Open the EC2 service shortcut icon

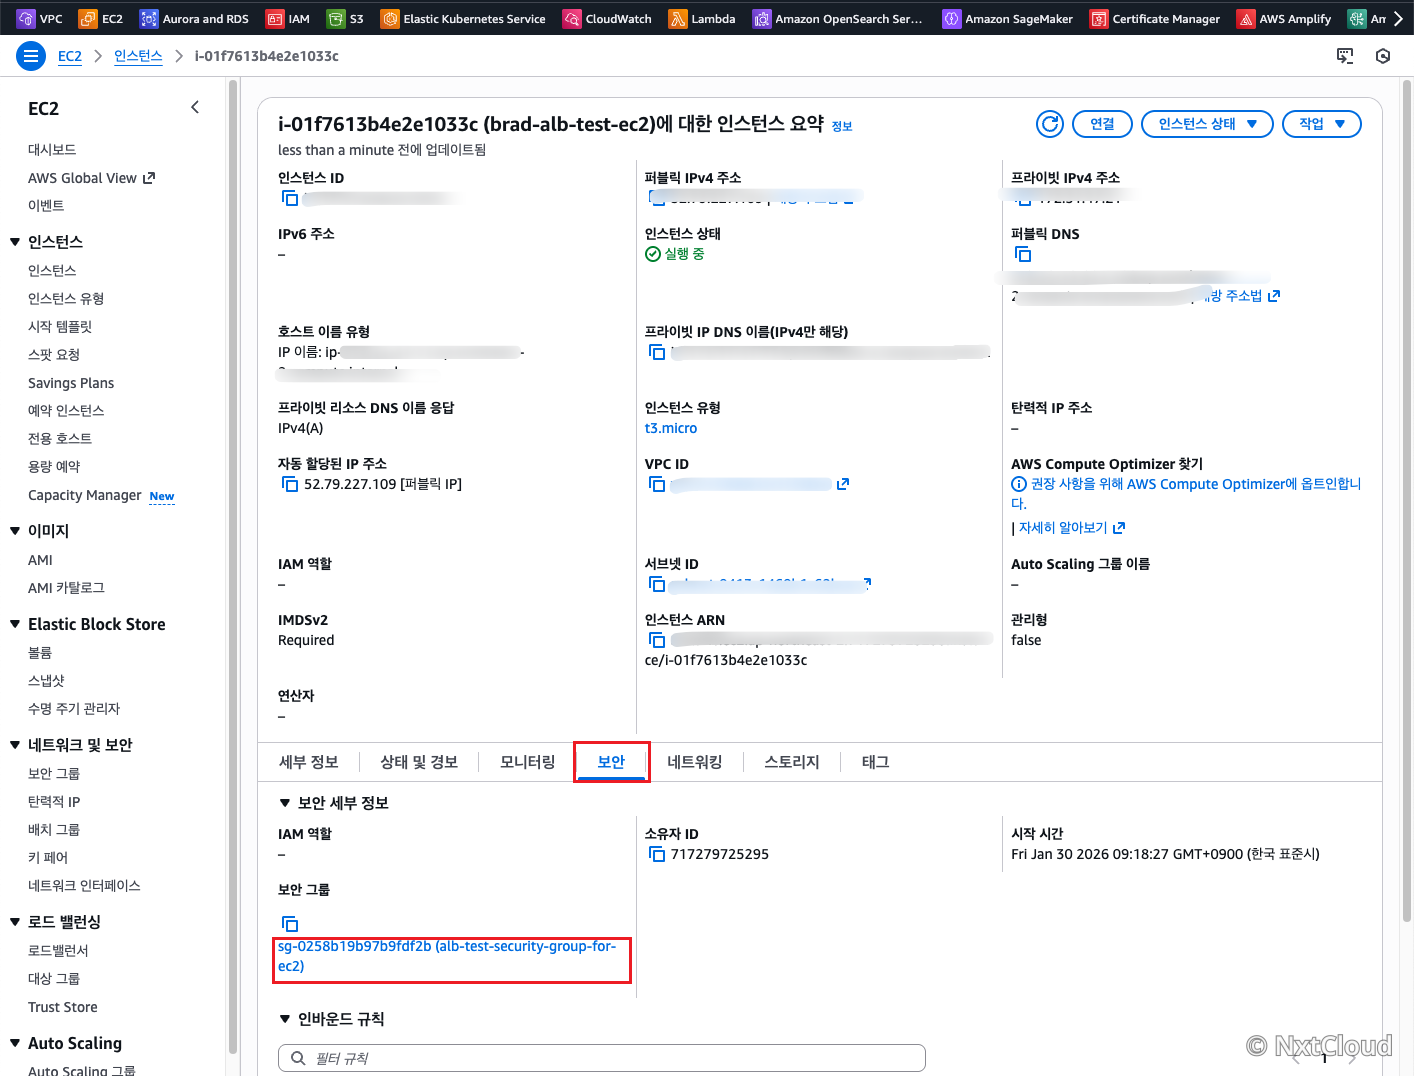[x=87, y=19]
